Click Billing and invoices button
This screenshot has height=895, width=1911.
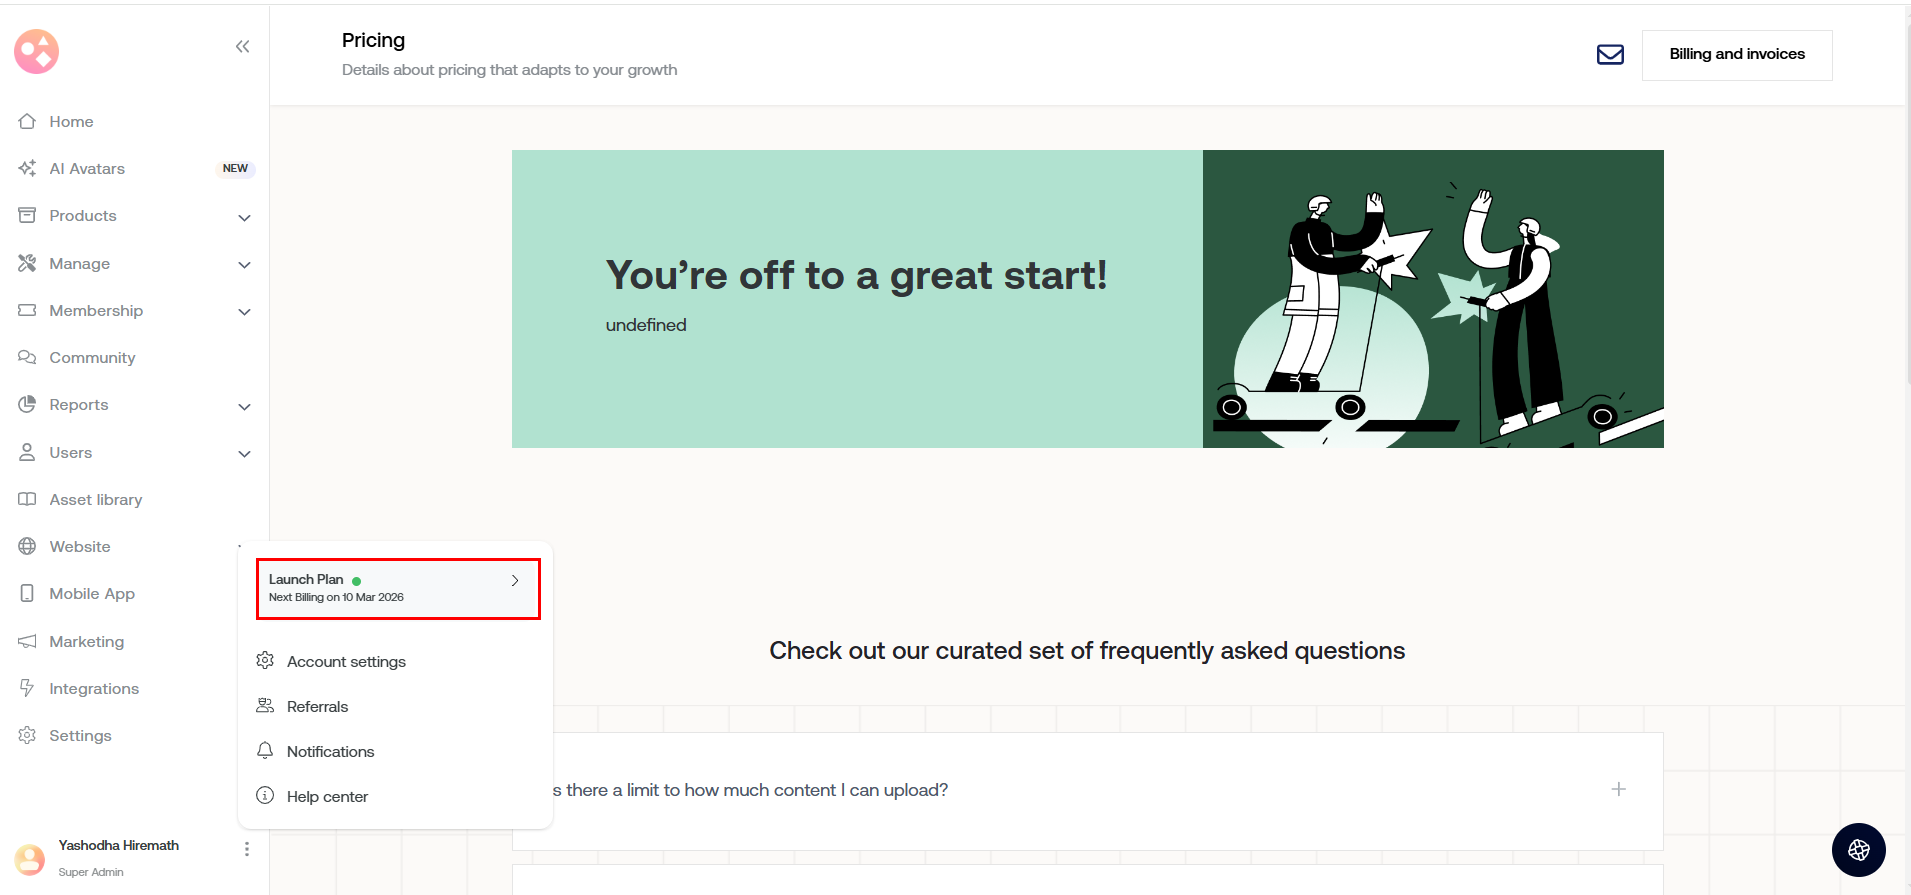(1736, 55)
